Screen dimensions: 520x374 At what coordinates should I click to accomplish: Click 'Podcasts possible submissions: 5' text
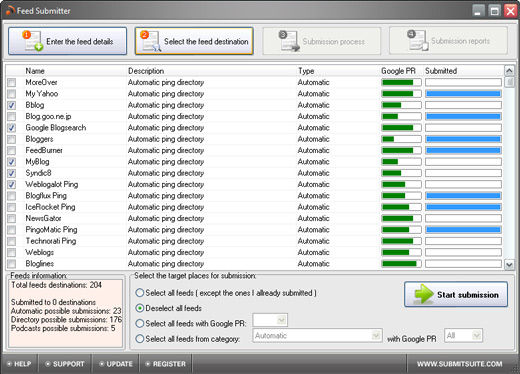pos(63,328)
